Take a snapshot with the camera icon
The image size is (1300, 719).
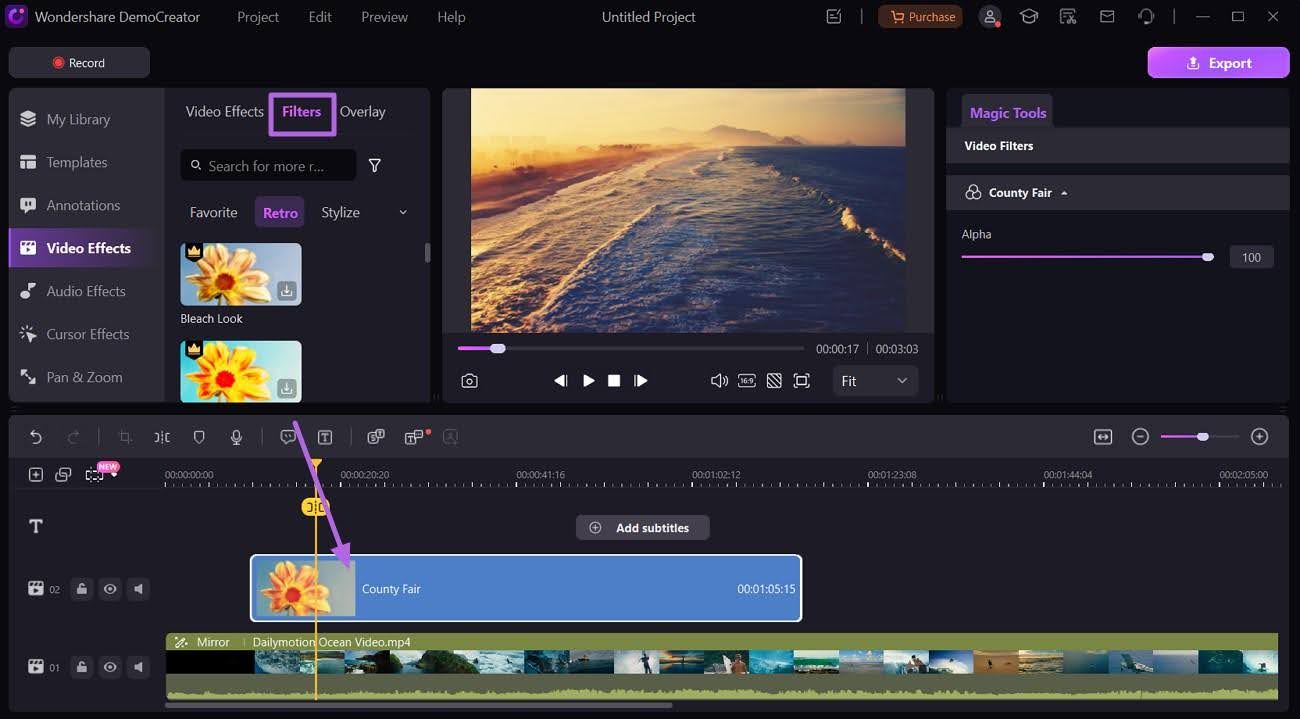(x=469, y=381)
